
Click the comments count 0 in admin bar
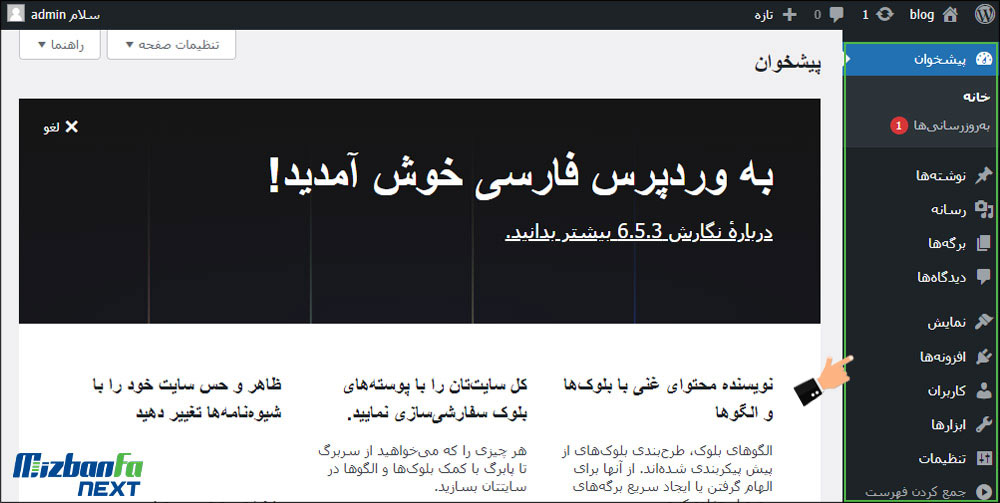pyautogui.click(x=818, y=14)
